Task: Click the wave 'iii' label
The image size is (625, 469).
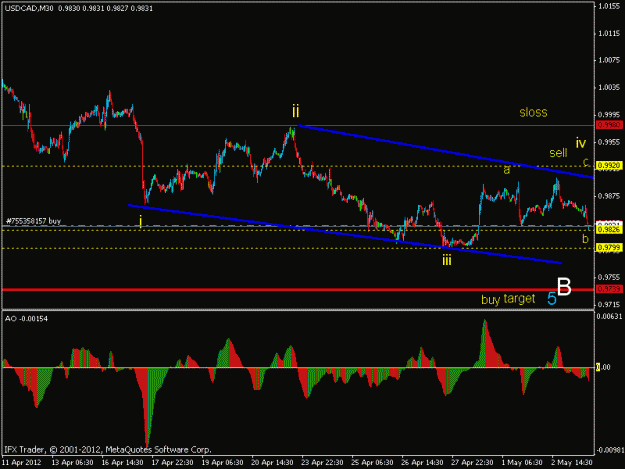Action: pos(447,261)
